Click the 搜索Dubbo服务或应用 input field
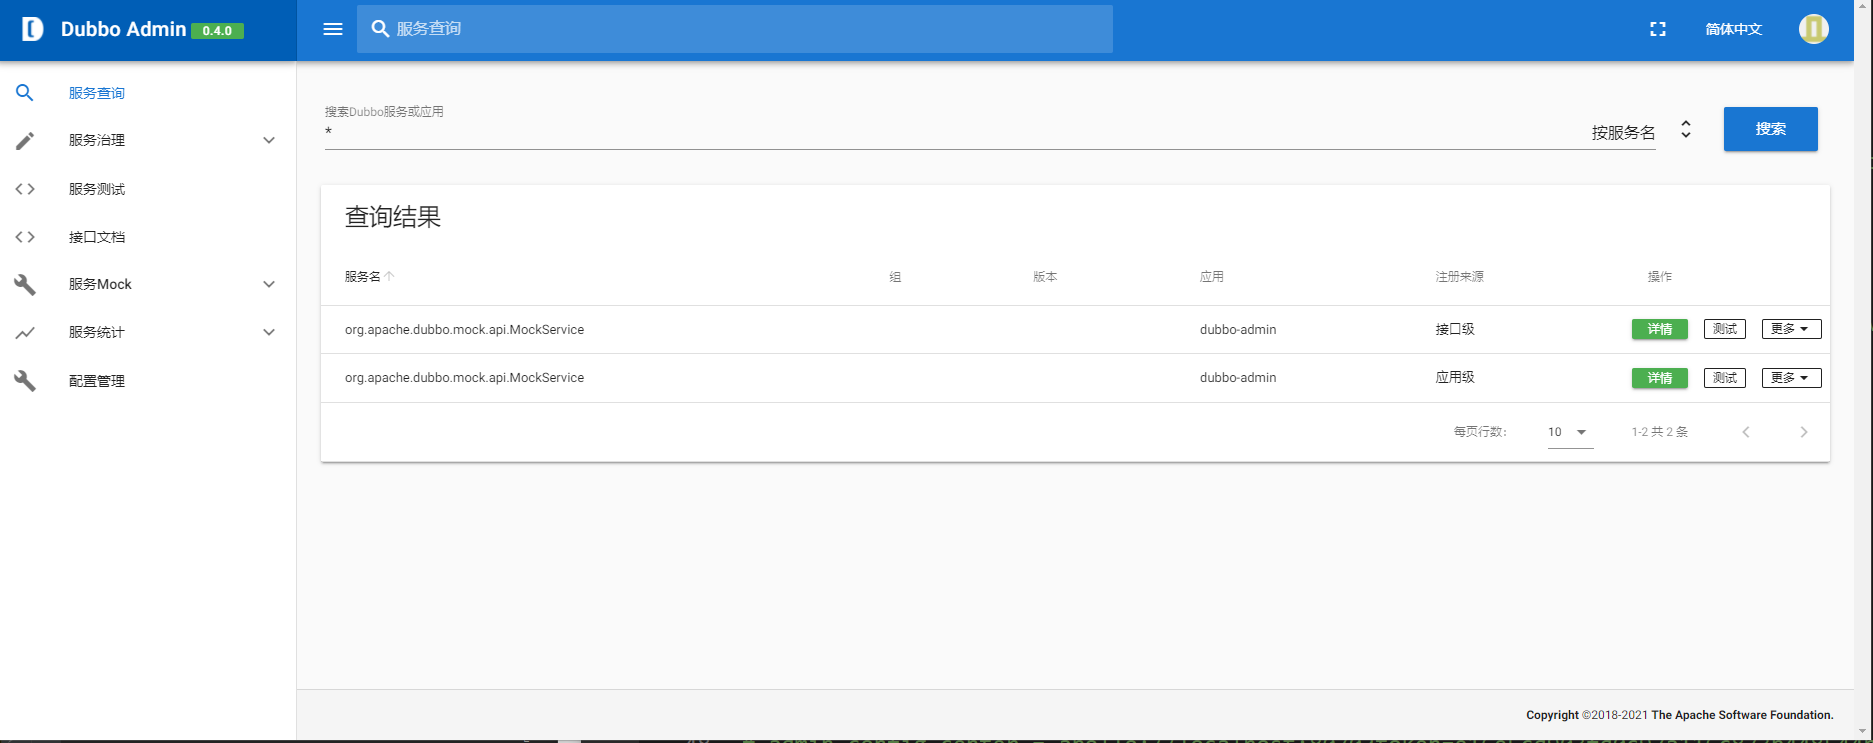1873x743 pixels. point(950,132)
